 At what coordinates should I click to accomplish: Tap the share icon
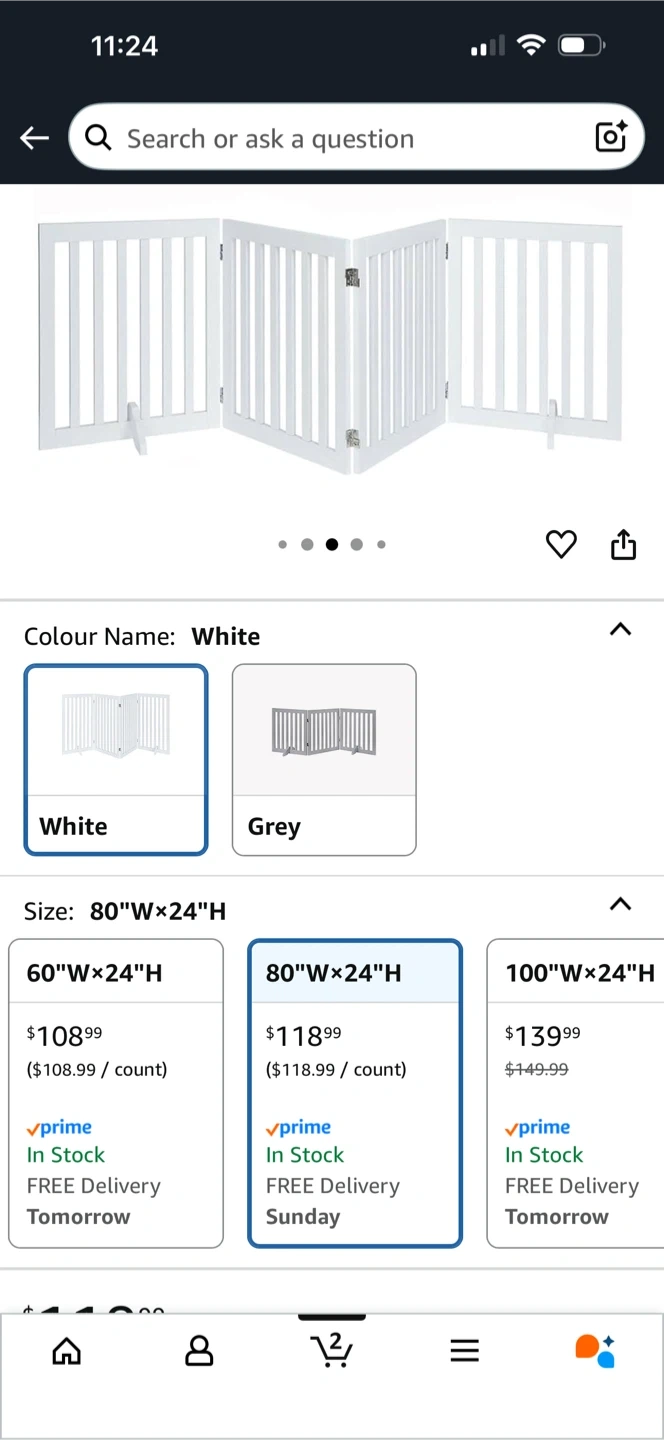[623, 545]
